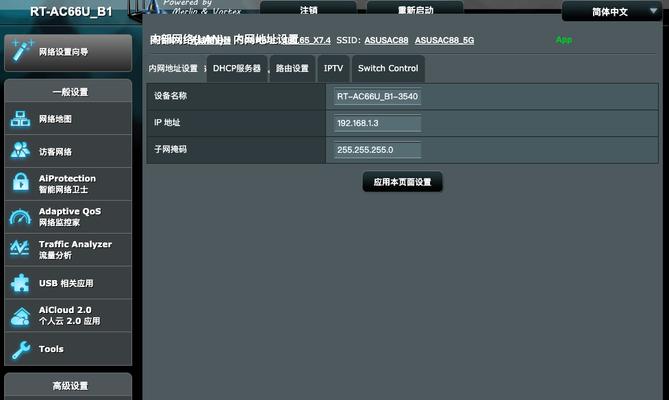The height and width of the screenshot is (400, 669).
Task: Click the Traffic Analyzer chart icon
Action: pyautogui.click(x=20, y=249)
